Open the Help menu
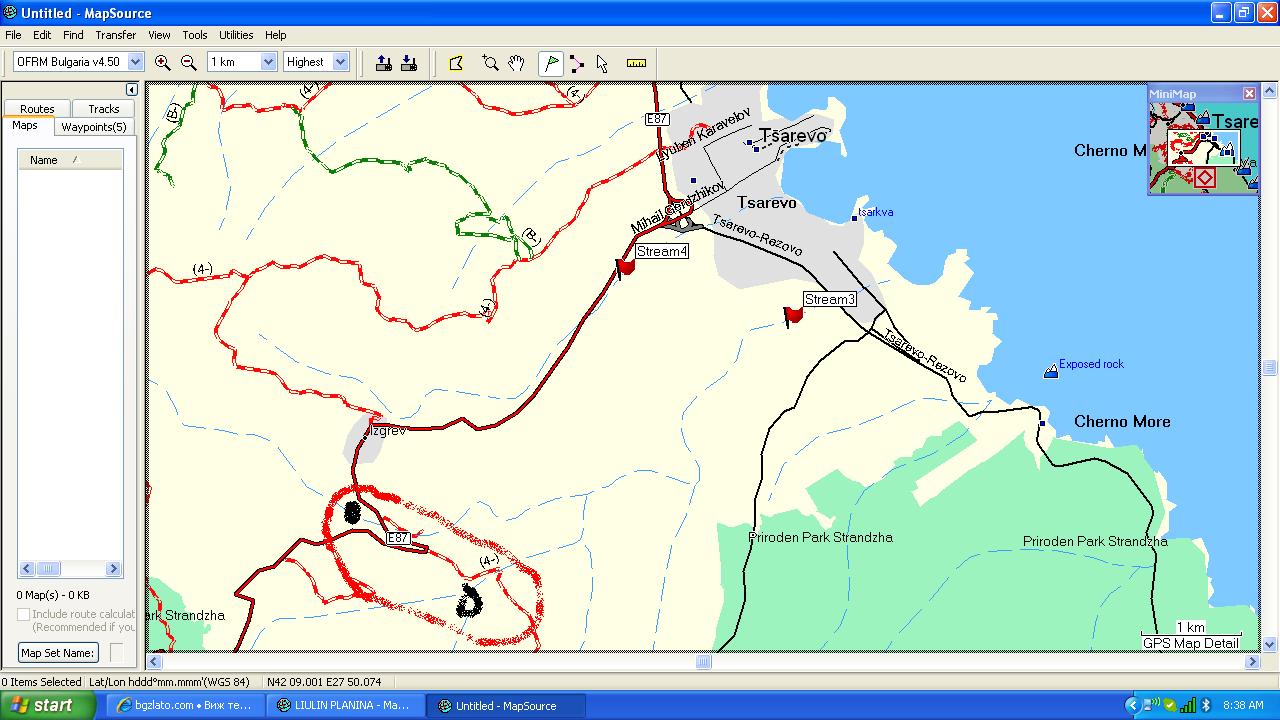 click(275, 35)
